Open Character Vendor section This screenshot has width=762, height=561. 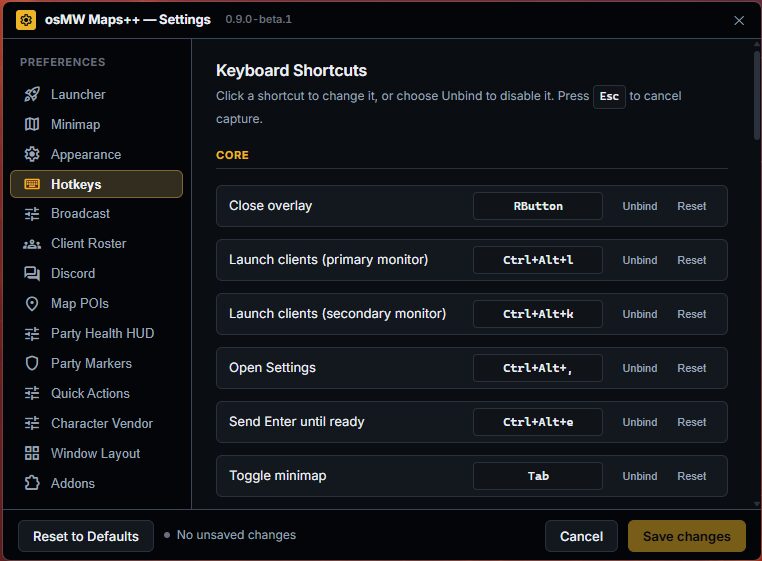click(x=96, y=423)
